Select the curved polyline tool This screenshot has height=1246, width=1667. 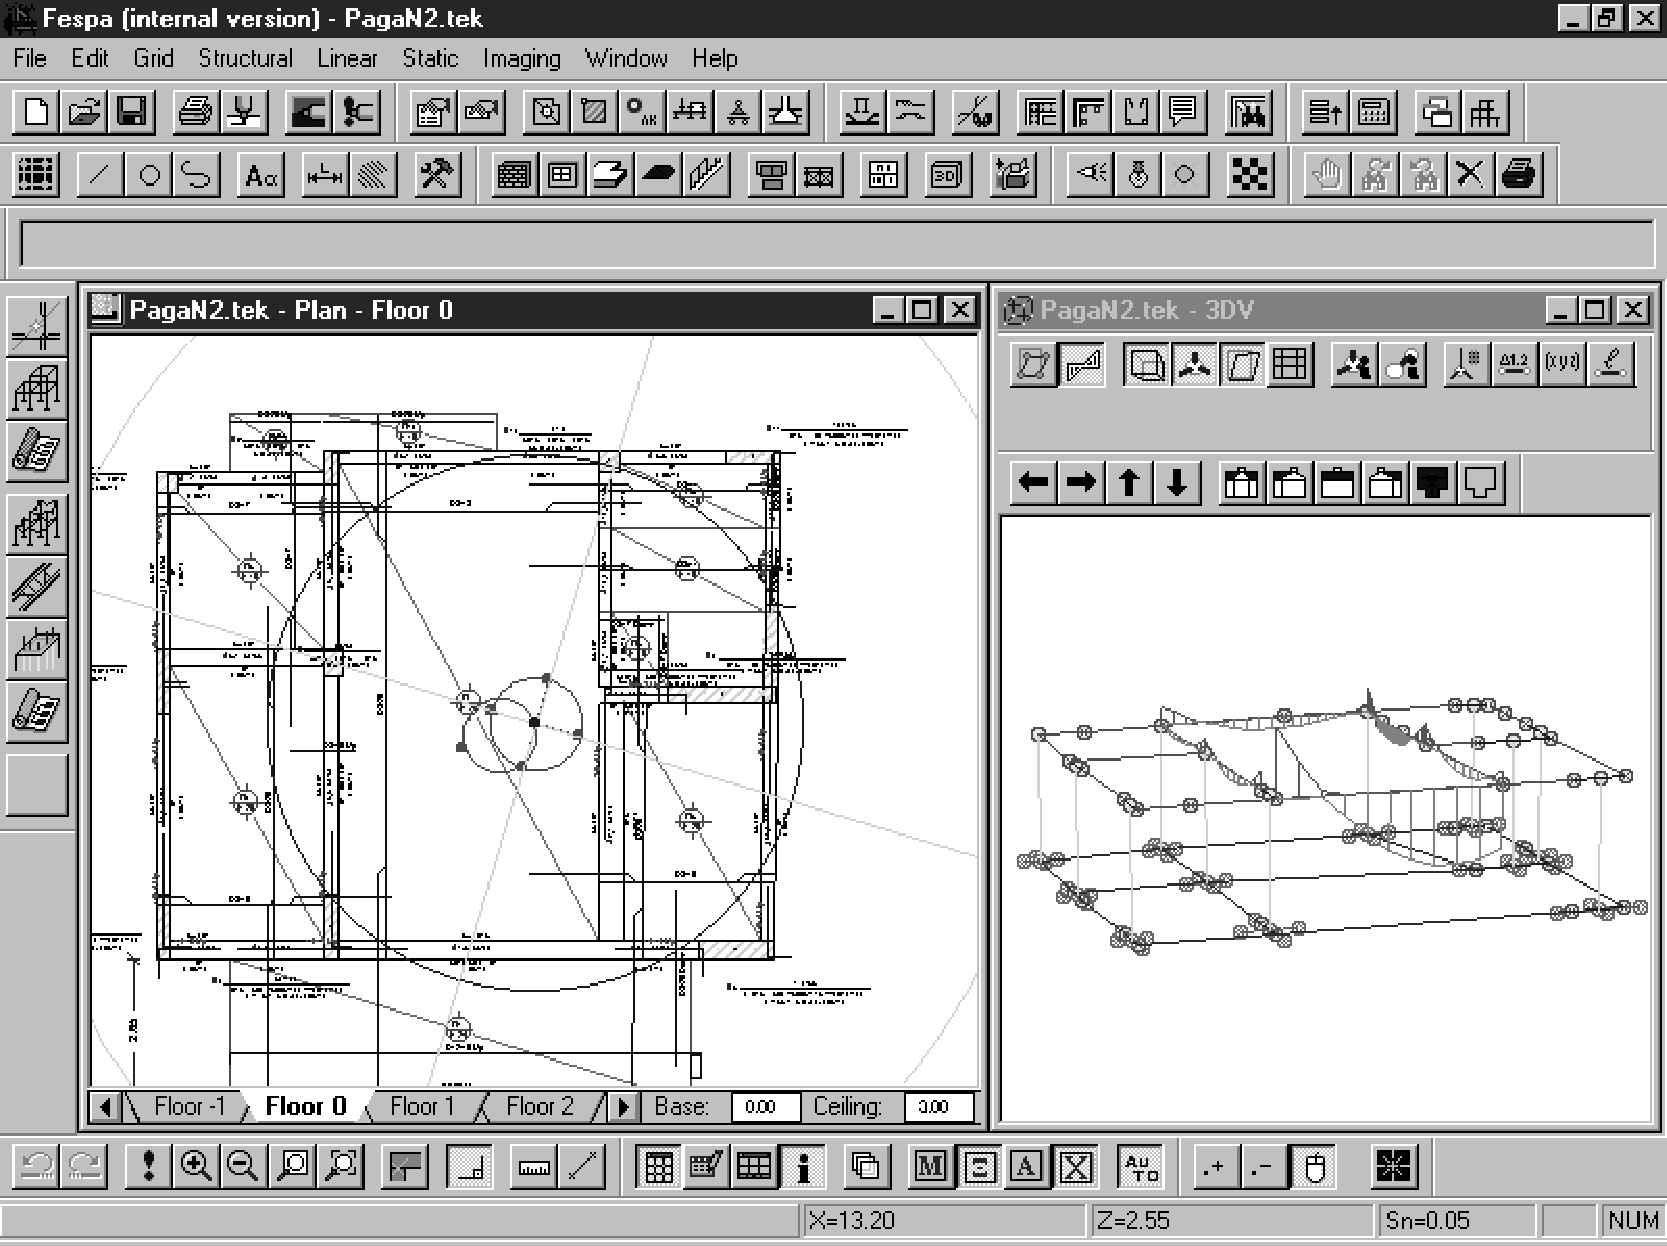point(196,175)
